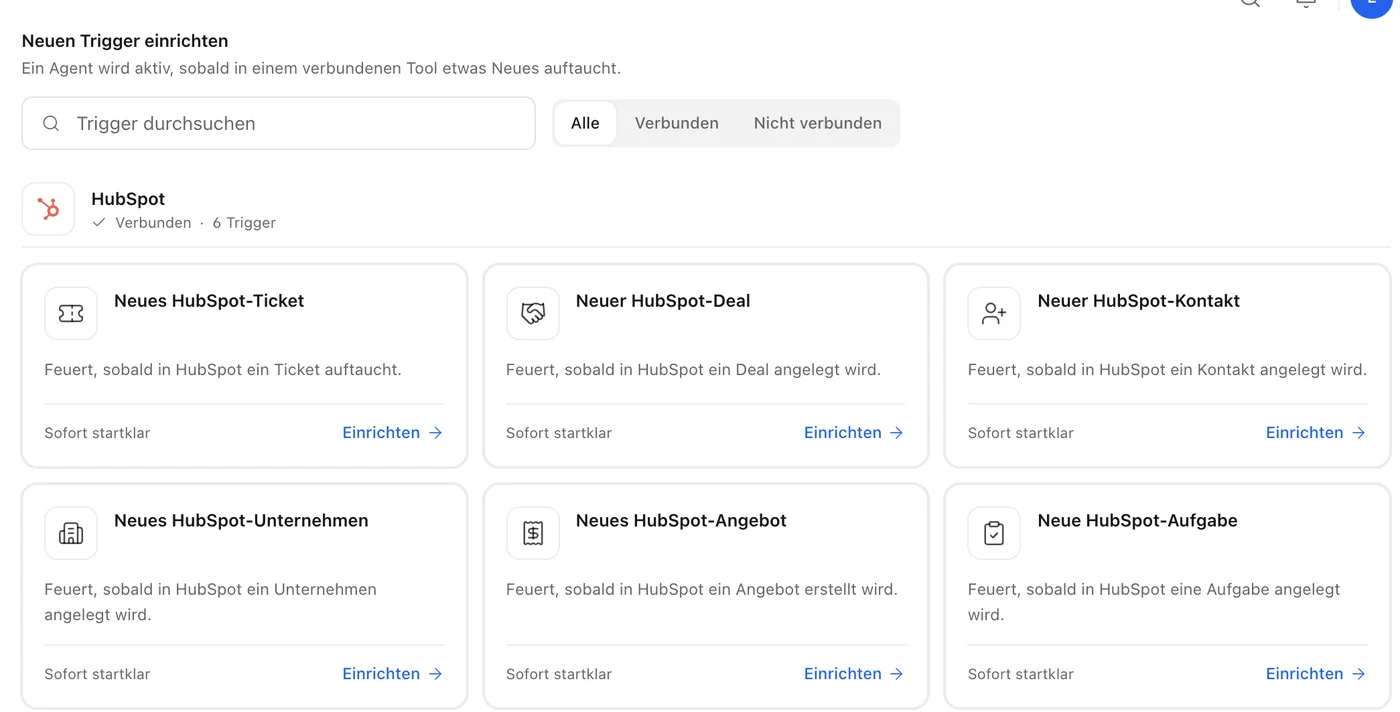The width and height of the screenshot is (1400, 712).
Task: Select the Alle filter tab
Action: pos(585,123)
